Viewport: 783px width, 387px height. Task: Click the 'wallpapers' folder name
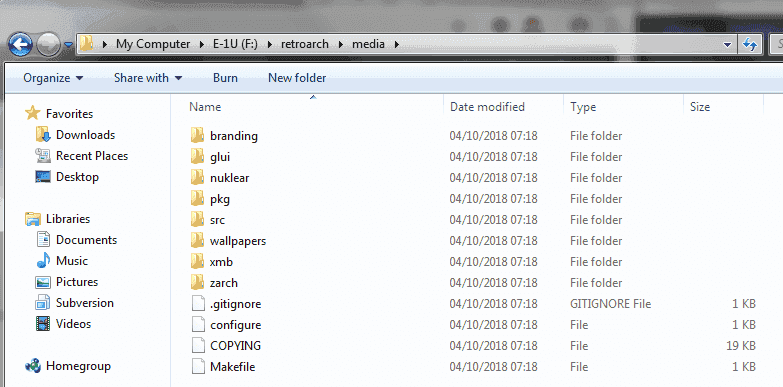pyautogui.click(x=238, y=241)
